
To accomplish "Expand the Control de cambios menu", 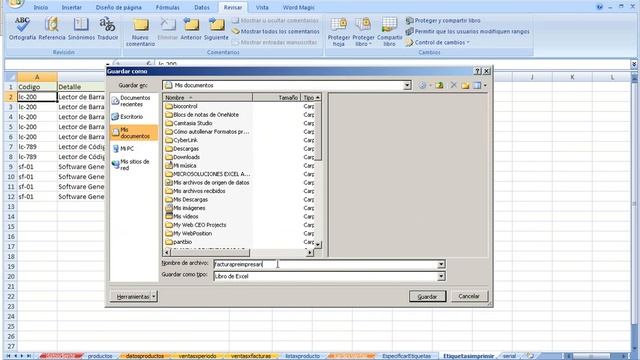I will (438, 42).
